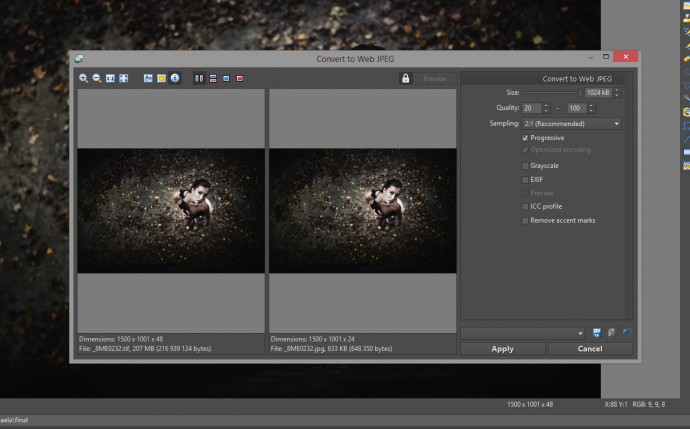Click the greyed-out Preview button
Viewport: 690px width, 429px height.
(435, 78)
